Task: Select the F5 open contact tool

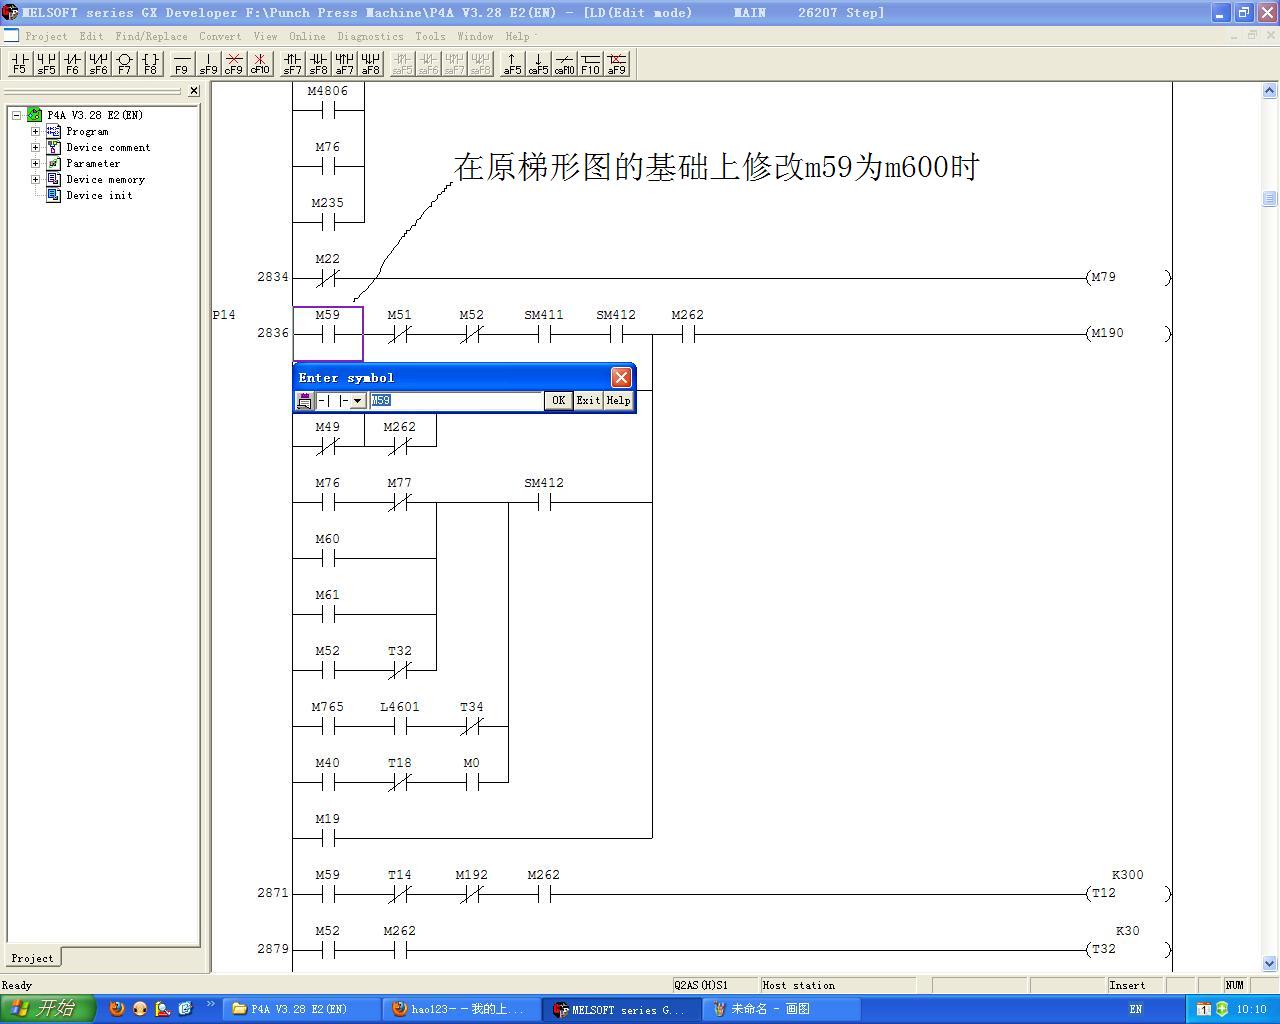Action: click(x=19, y=64)
